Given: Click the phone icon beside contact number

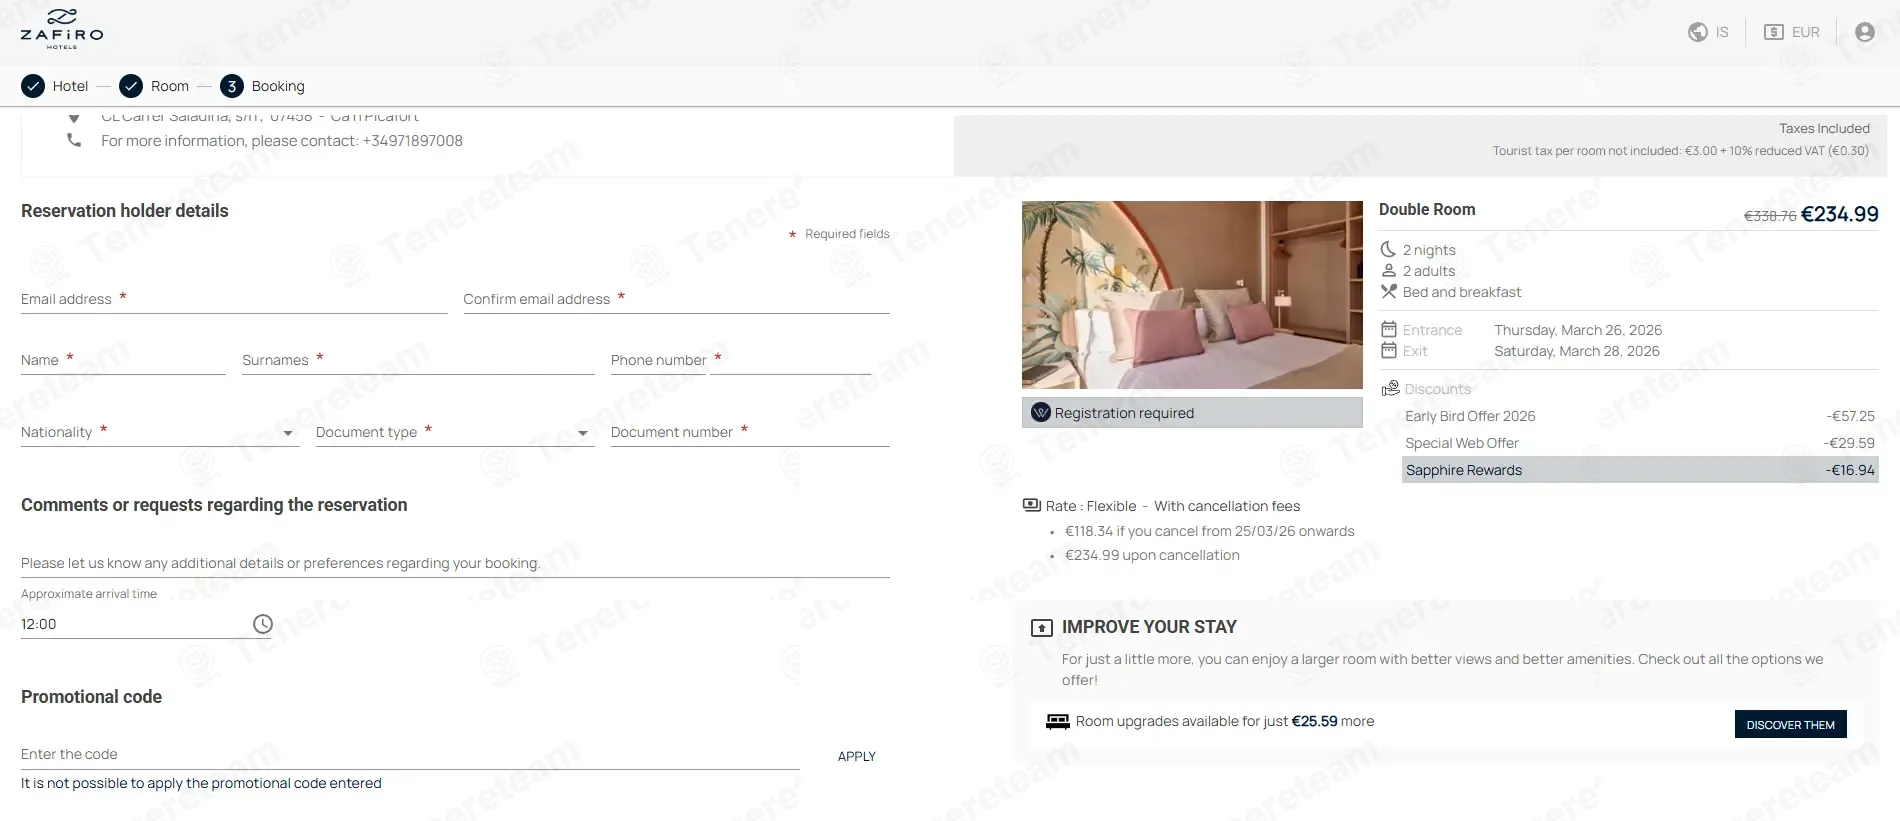Looking at the screenshot, I should (74, 140).
